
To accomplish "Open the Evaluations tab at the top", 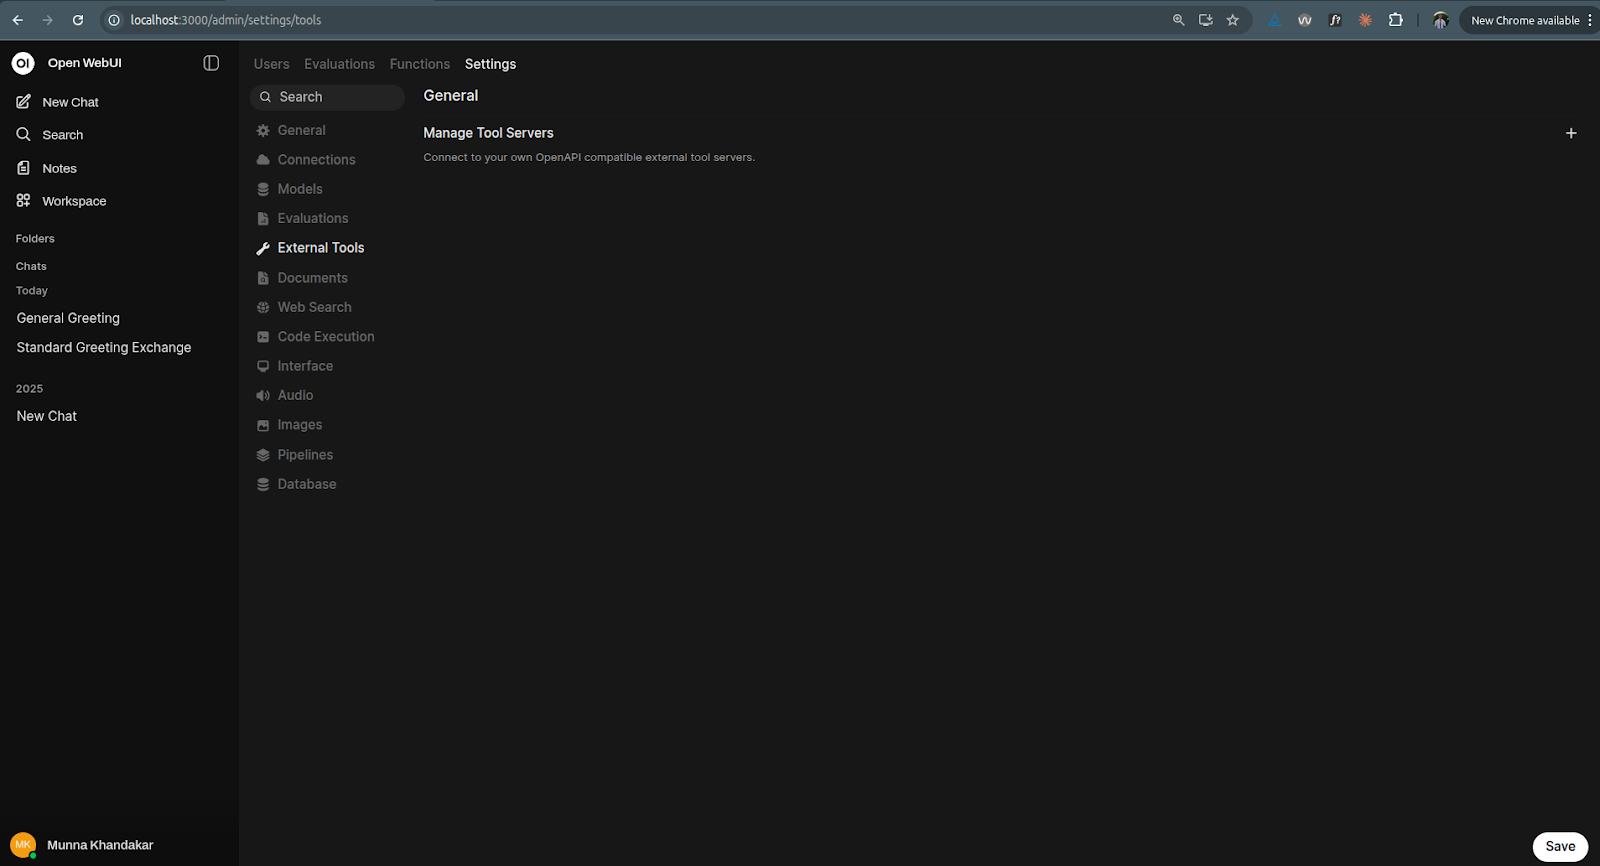I will coord(339,64).
